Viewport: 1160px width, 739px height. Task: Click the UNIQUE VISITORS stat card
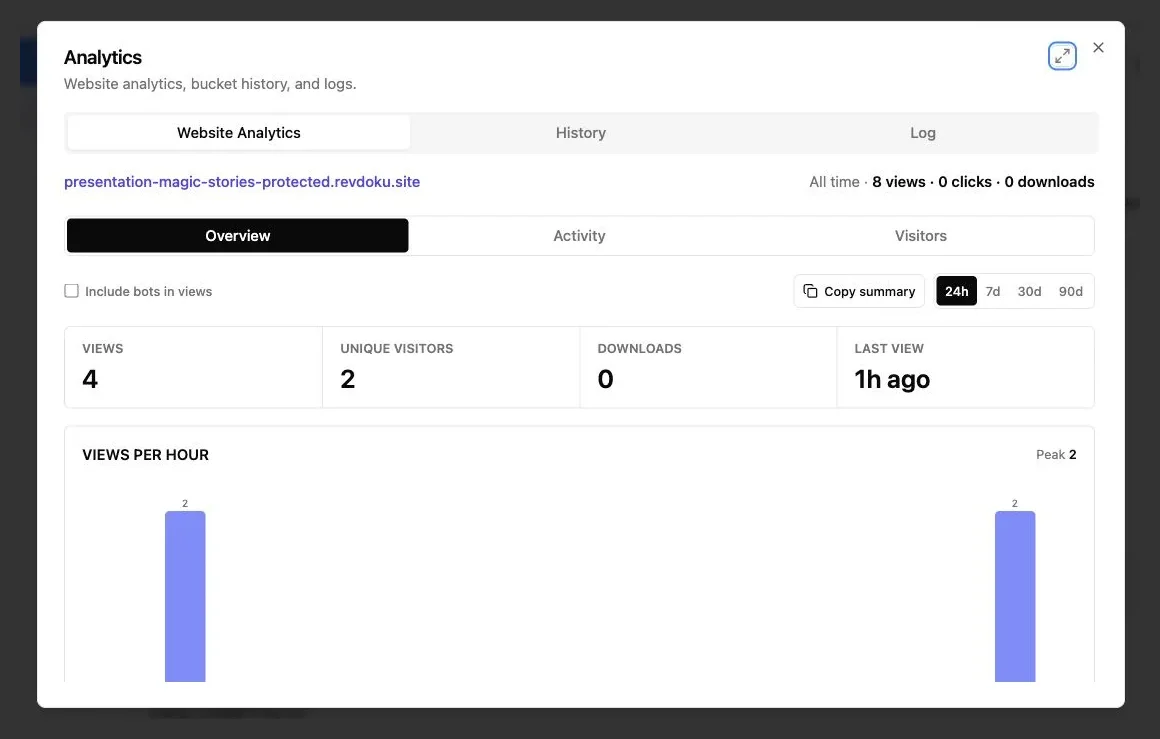tap(451, 367)
